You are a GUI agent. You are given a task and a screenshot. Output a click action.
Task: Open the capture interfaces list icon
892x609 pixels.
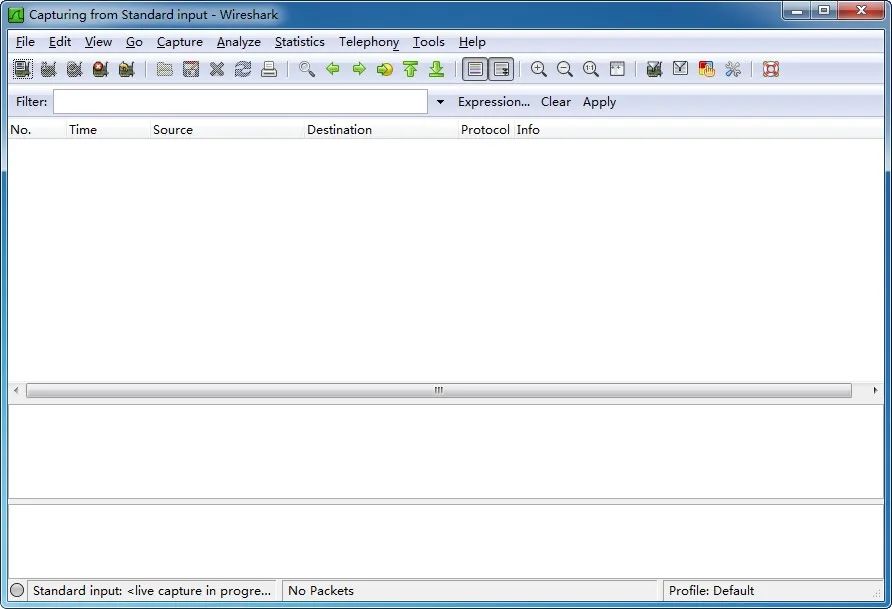click(x=23, y=69)
